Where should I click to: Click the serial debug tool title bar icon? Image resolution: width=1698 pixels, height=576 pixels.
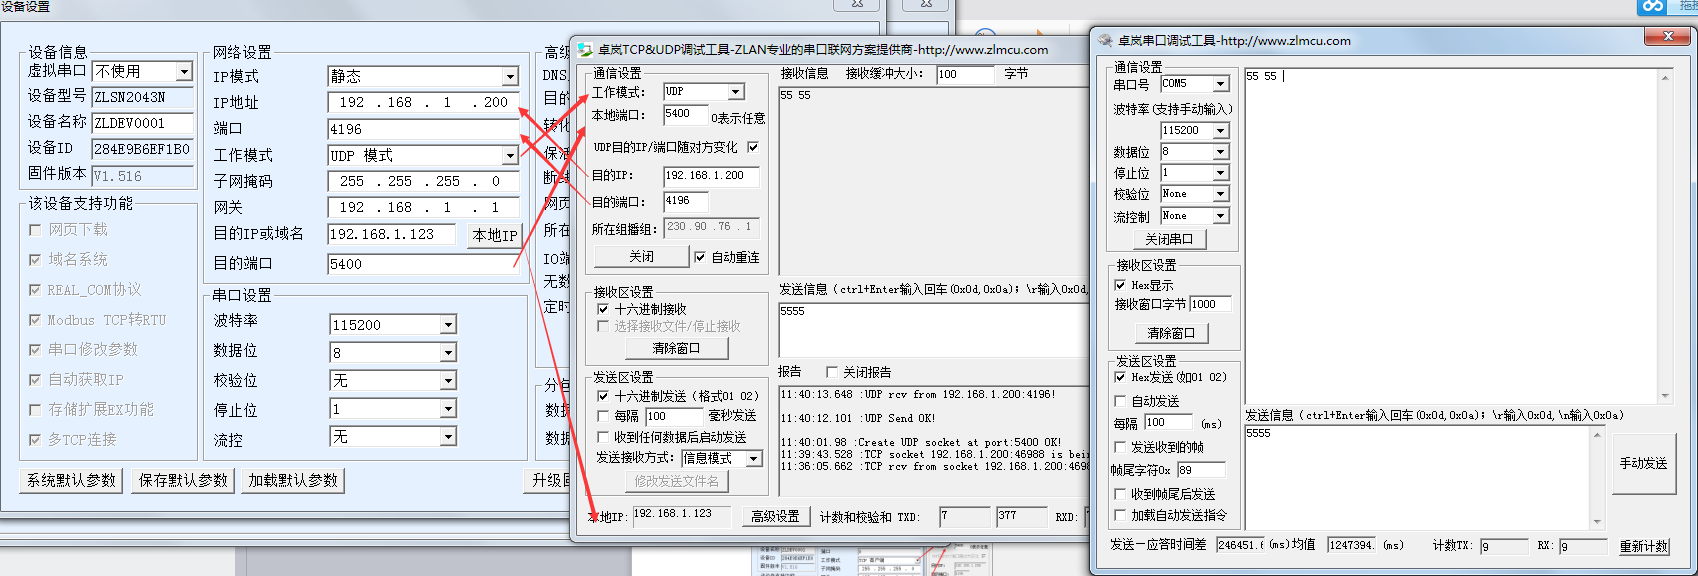pyautogui.click(x=1105, y=41)
